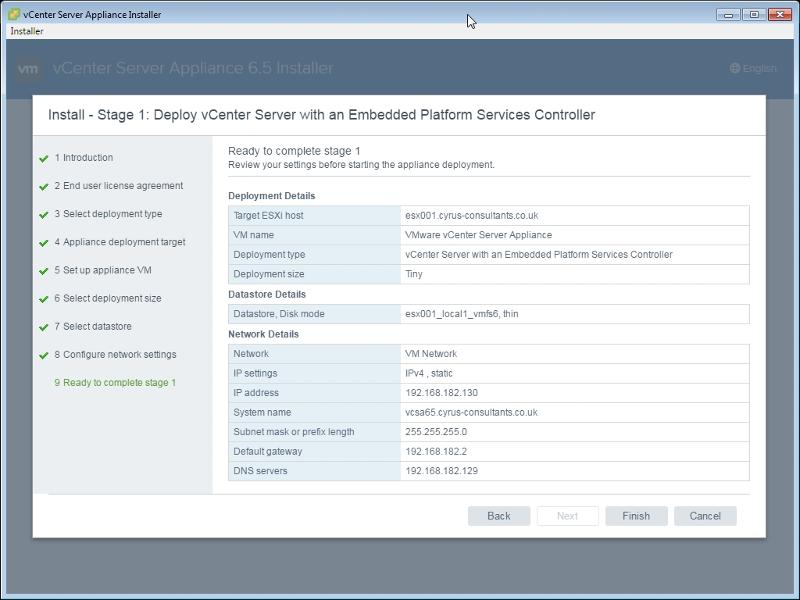Click the checkmark beside Configure network settings
Image resolution: width=800 pixels, height=600 pixels.
click(x=44, y=355)
